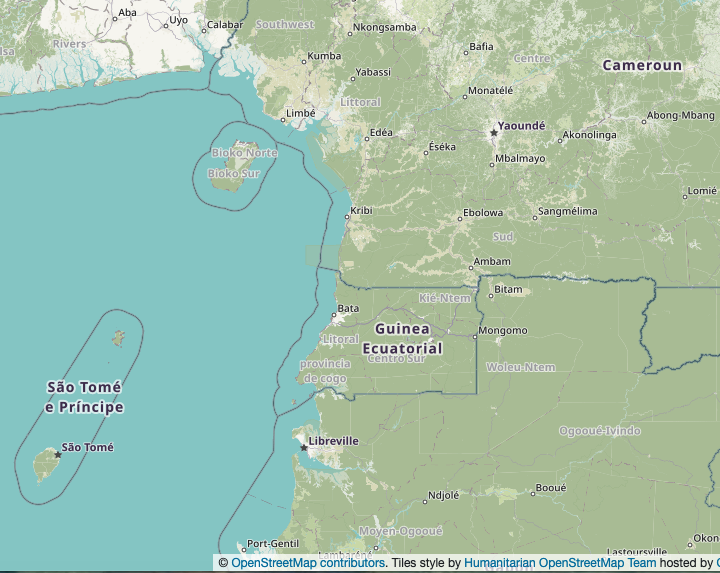
Task: Click the Guinea Ecuatorial country label
Action: tap(403, 338)
